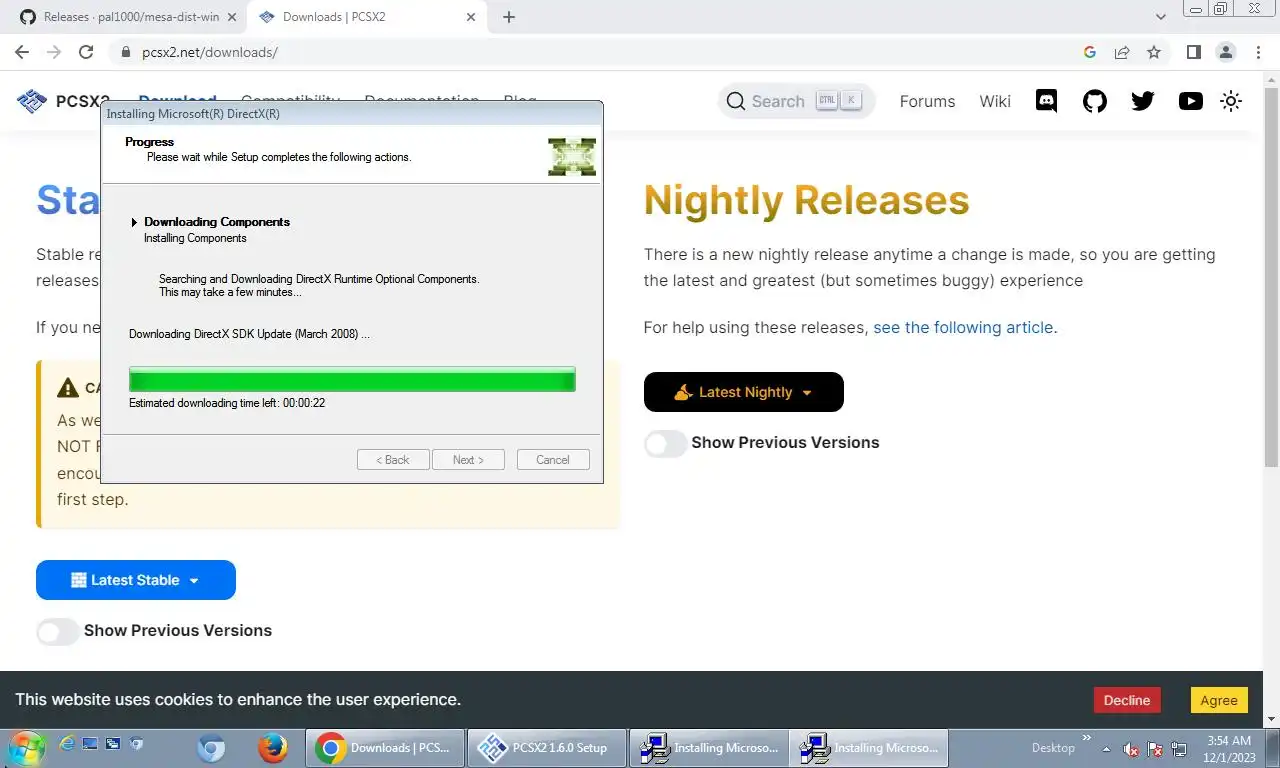The height and width of the screenshot is (768, 1280).
Task: Click Show desktop icon in quick launch
Action: tap(90, 744)
